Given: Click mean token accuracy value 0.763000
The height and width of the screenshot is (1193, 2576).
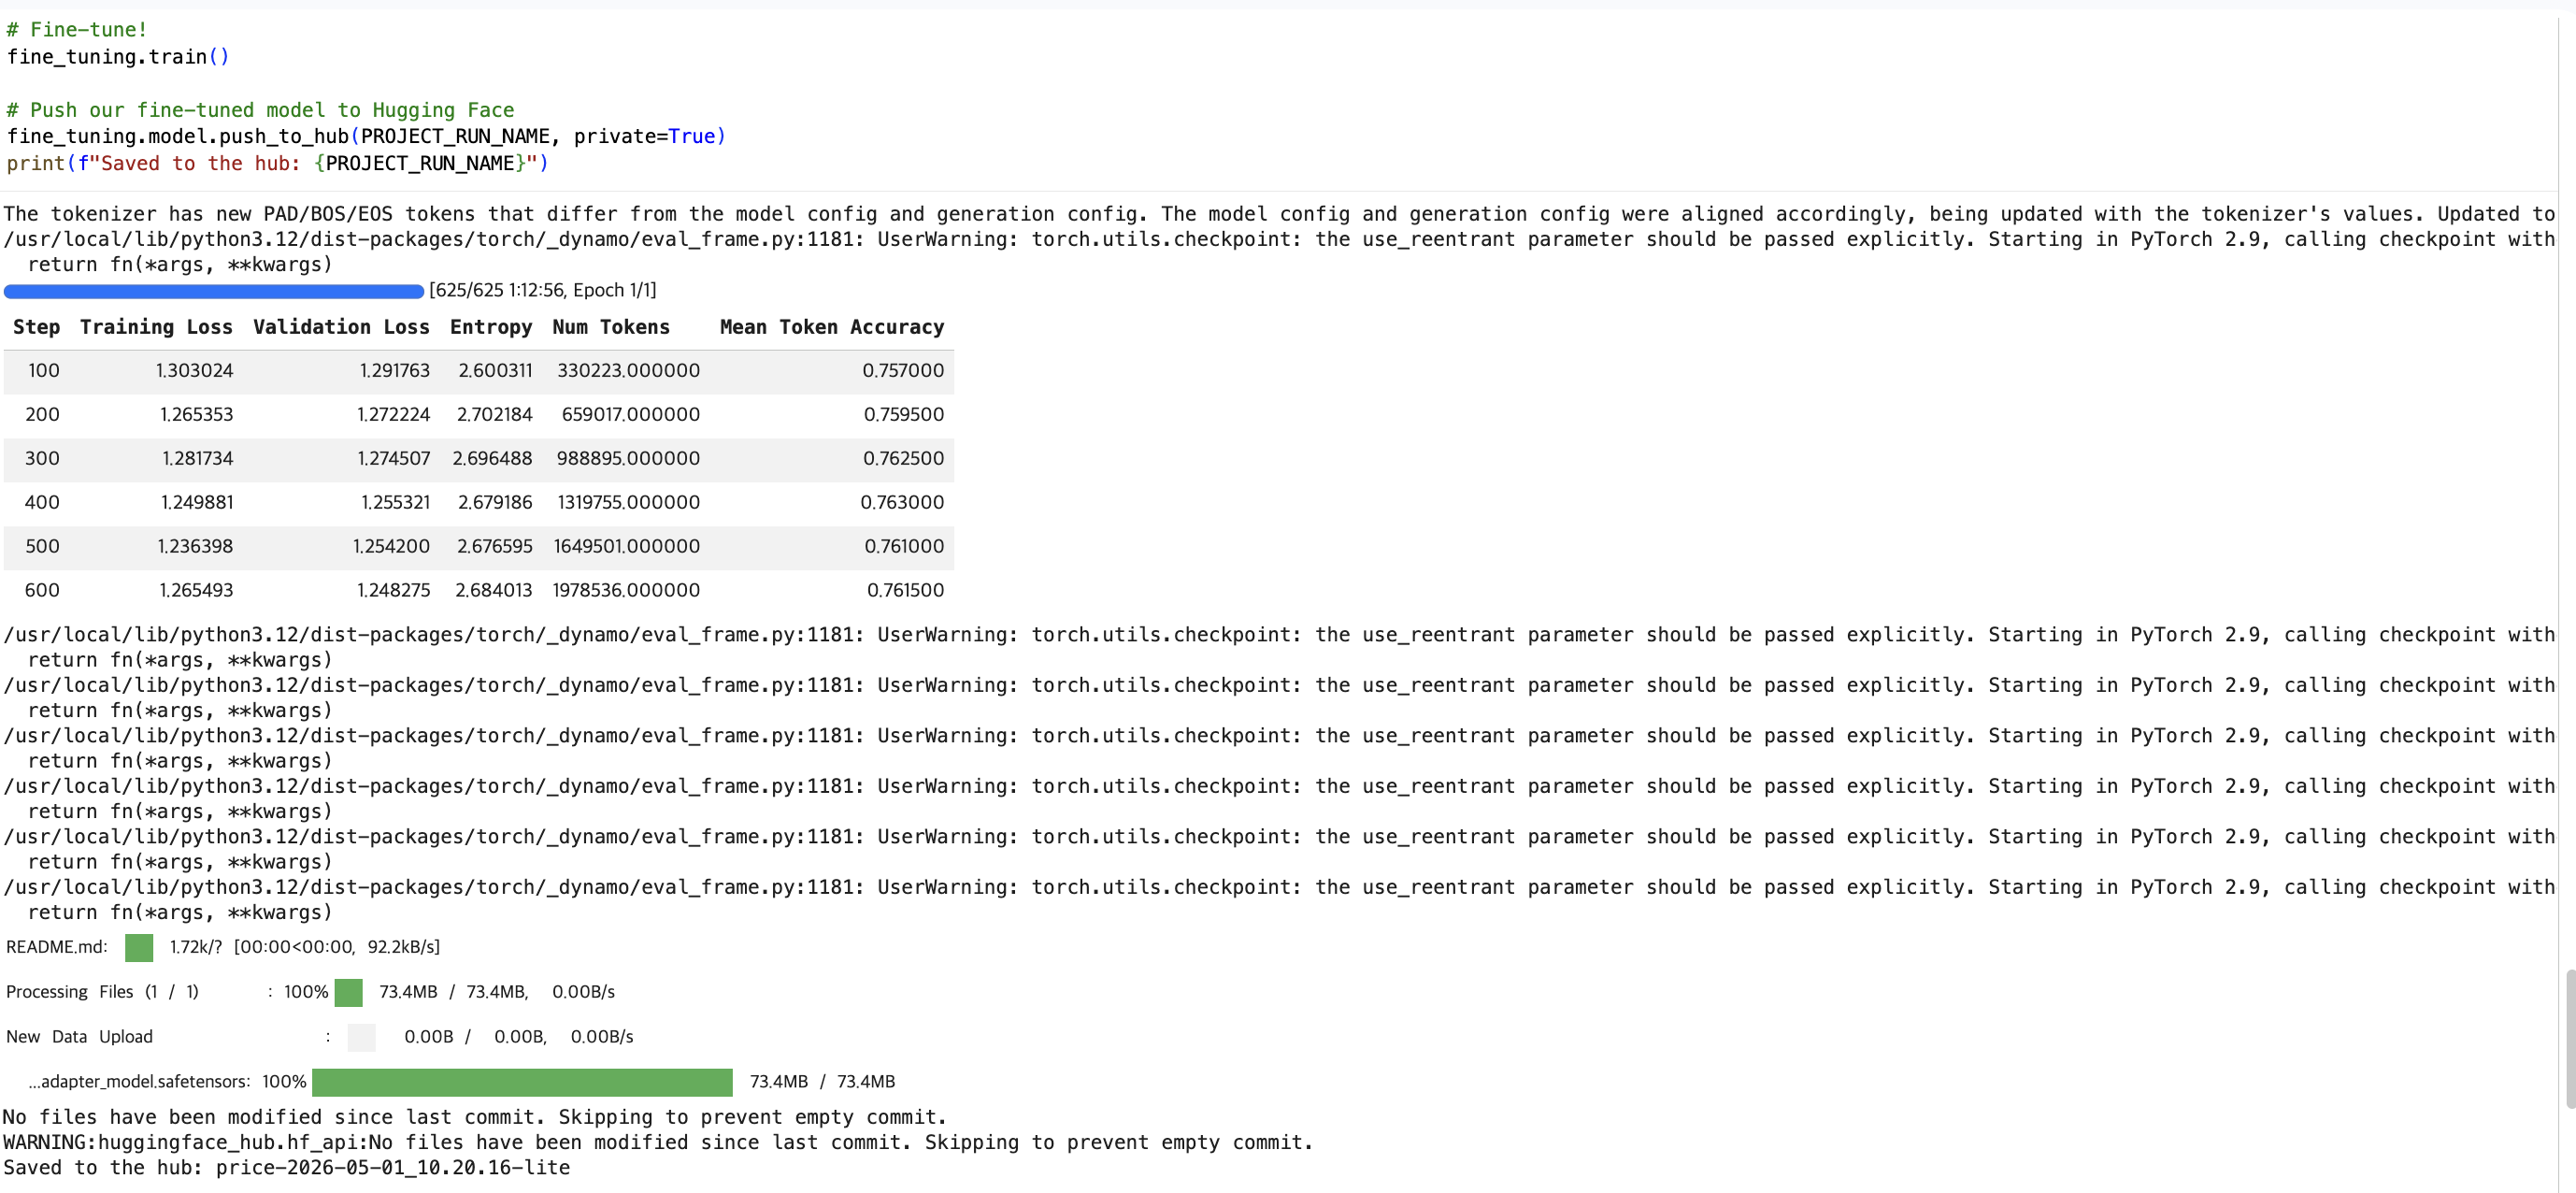Looking at the screenshot, I should (902, 502).
